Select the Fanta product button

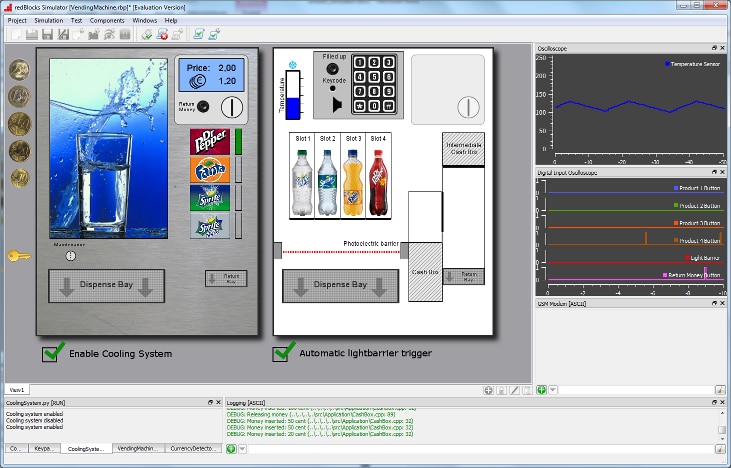(210, 170)
